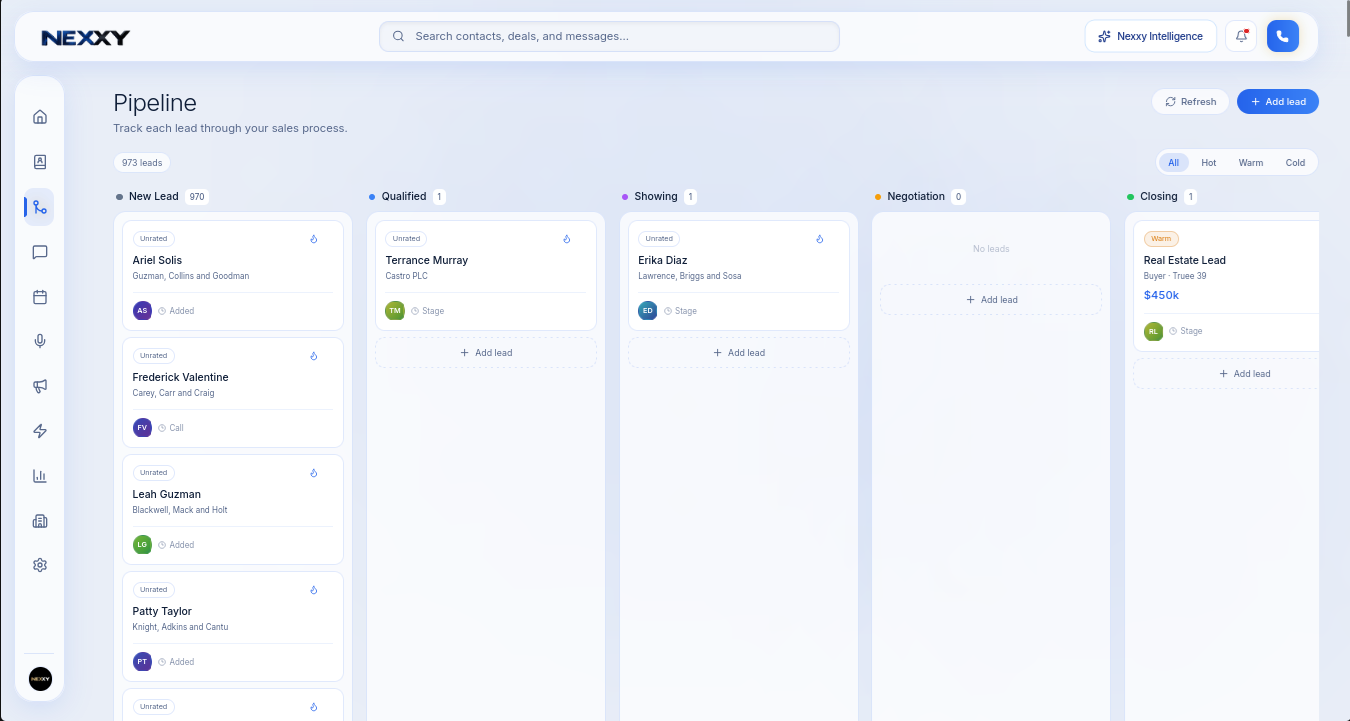Click the 973 leads count badge

pos(142,163)
